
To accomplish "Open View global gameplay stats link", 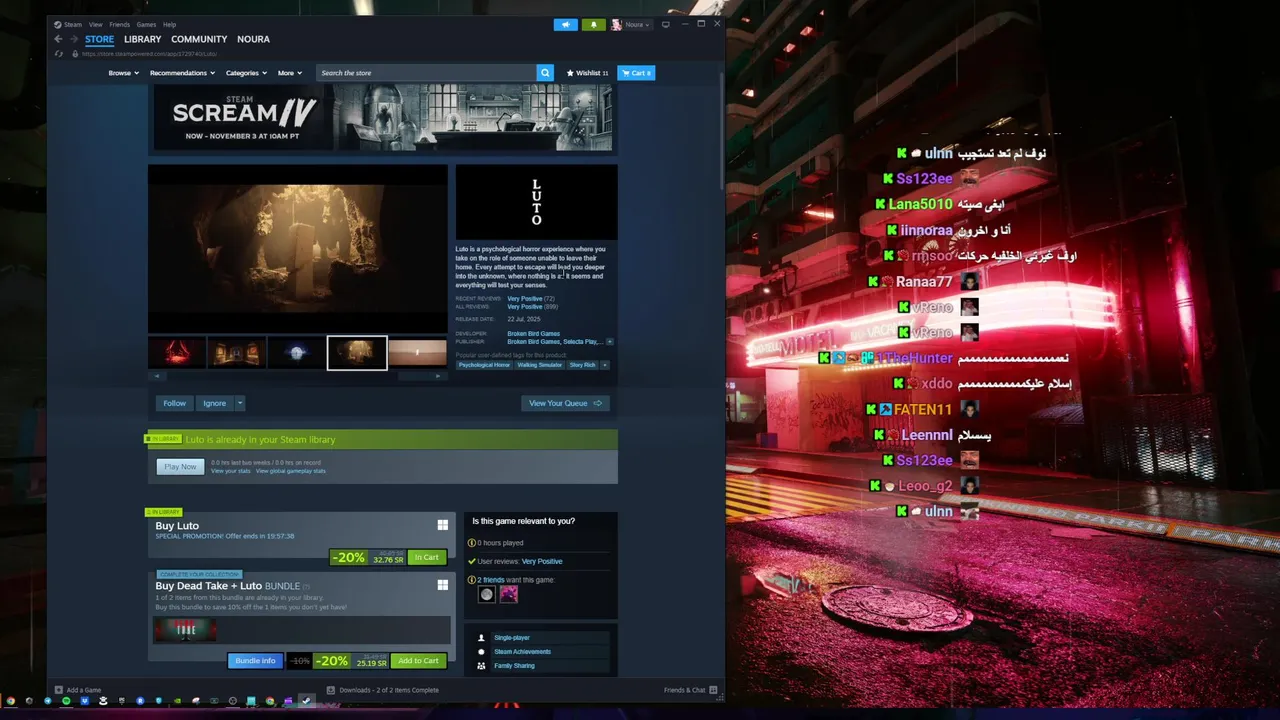I will point(291,471).
